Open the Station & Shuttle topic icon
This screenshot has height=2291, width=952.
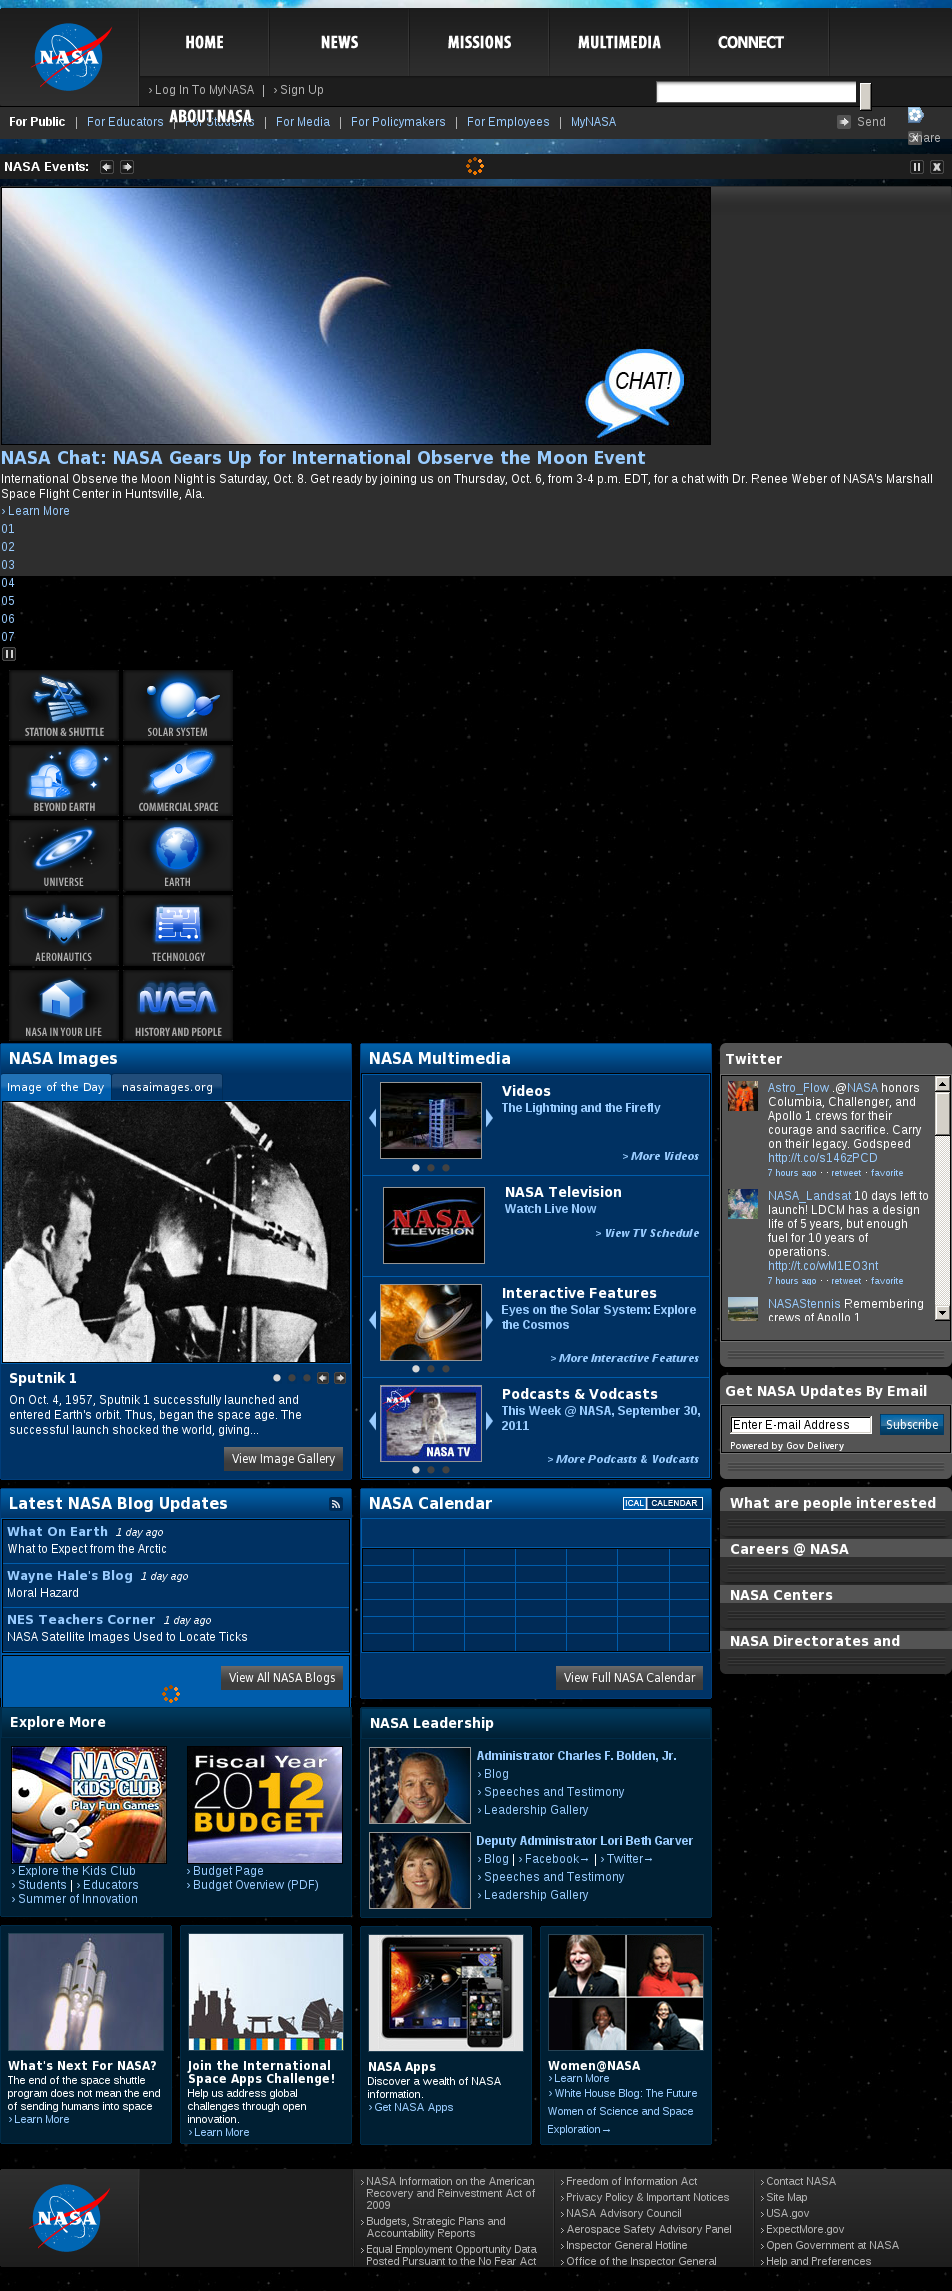tap(64, 706)
